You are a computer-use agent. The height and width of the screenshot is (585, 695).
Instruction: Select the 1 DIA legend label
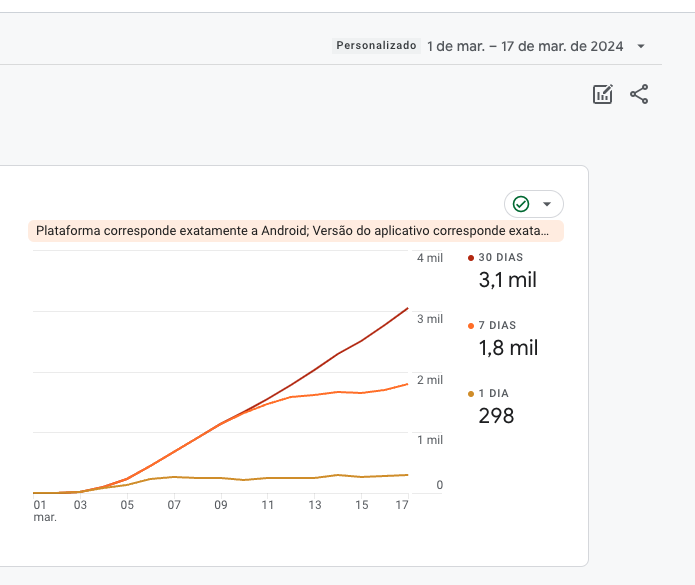(x=495, y=394)
